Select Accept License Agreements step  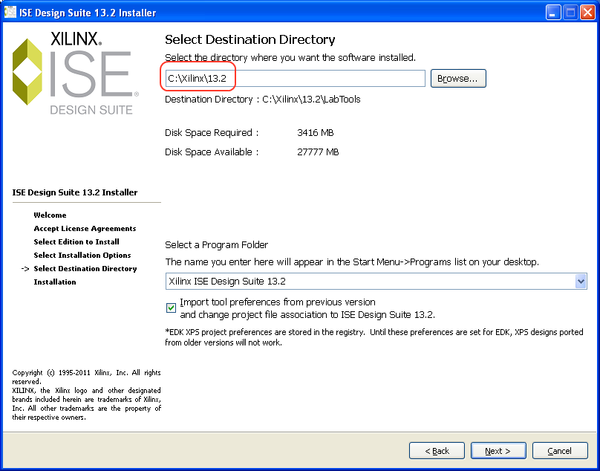(x=85, y=228)
